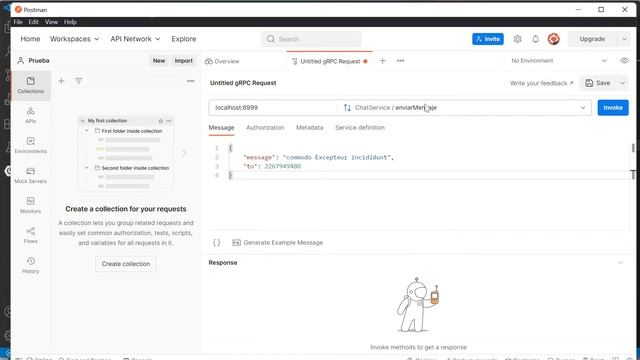Click the Invite button
Screen dimensions: 640x360
point(488,39)
